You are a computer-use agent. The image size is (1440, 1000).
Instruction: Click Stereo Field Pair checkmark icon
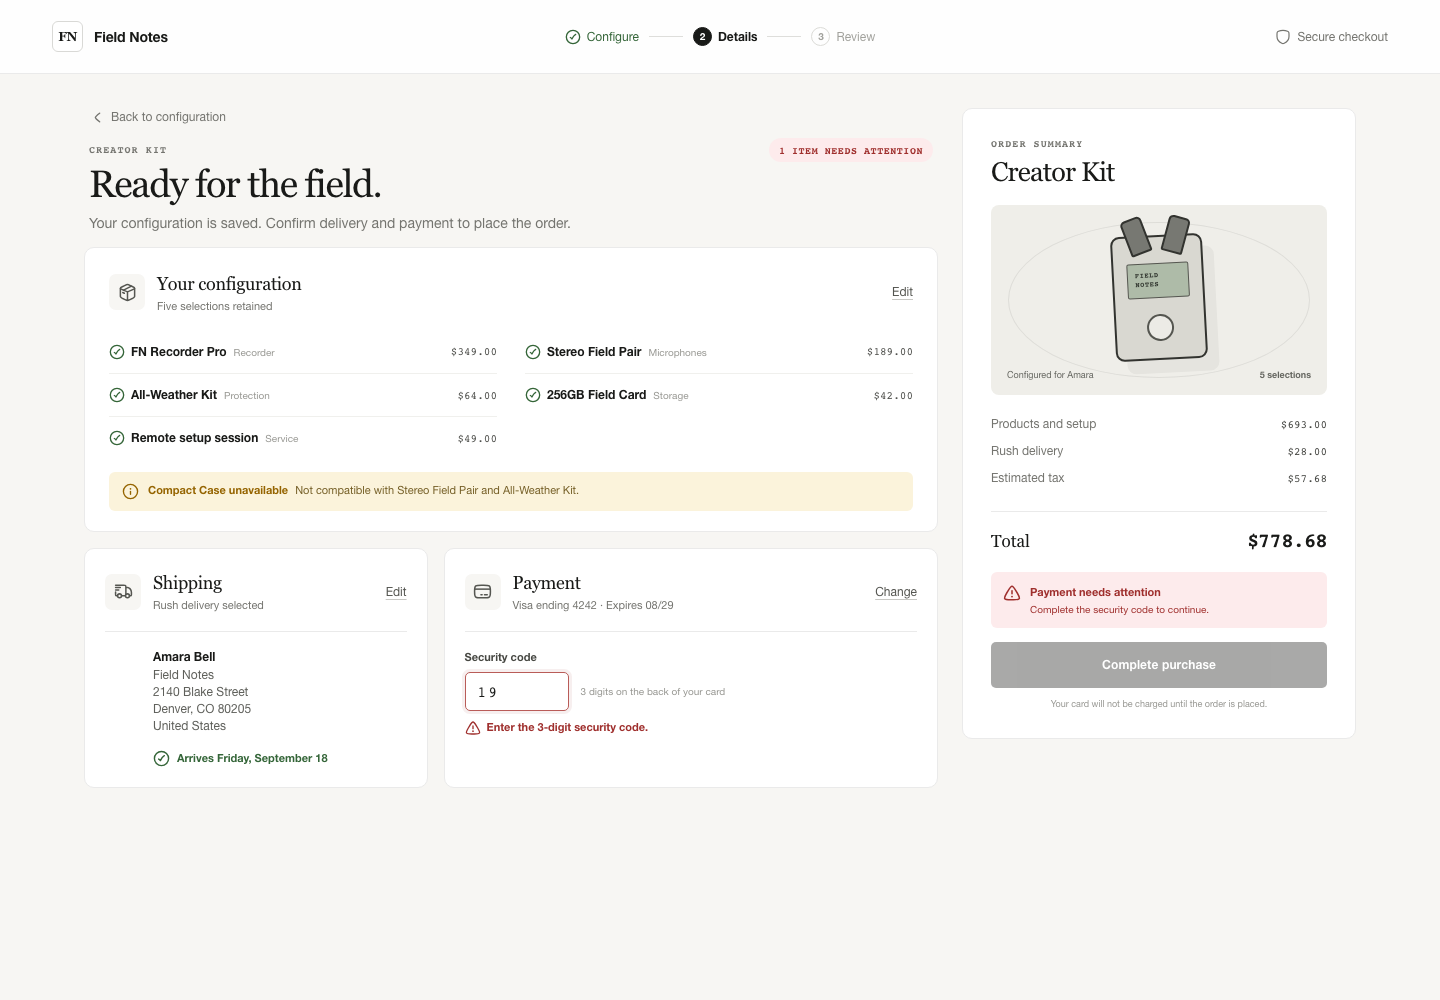[533, 352]
